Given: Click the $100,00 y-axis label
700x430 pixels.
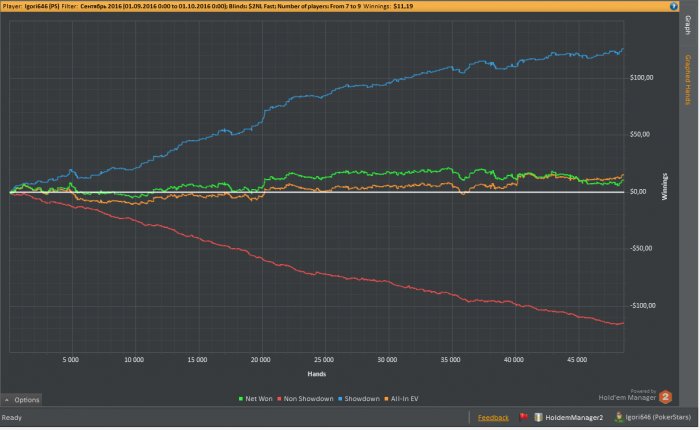Looking at the screenshot, I should point(642,78).
